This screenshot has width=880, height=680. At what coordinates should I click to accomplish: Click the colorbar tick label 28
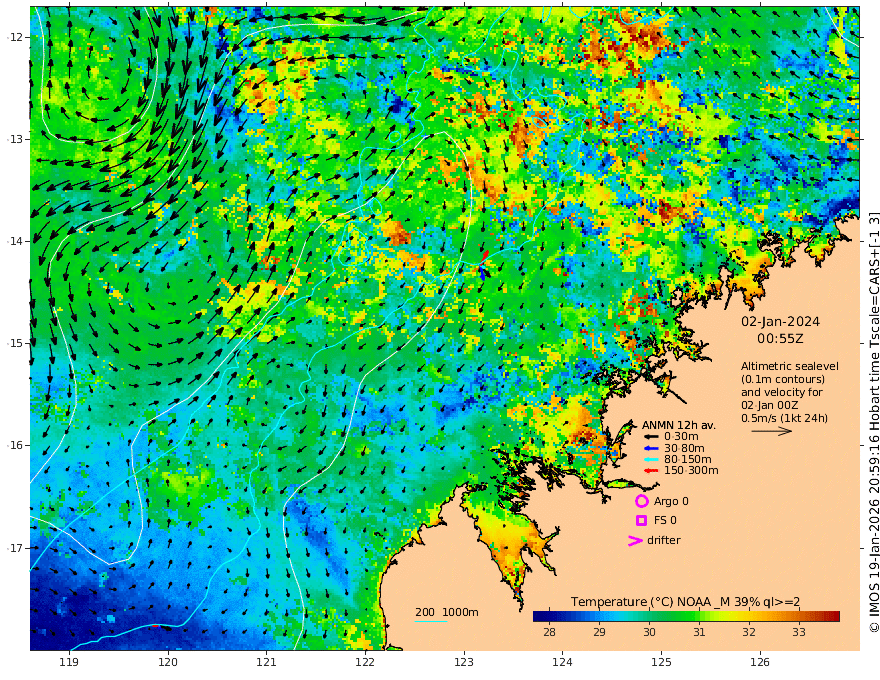point(549,632)
